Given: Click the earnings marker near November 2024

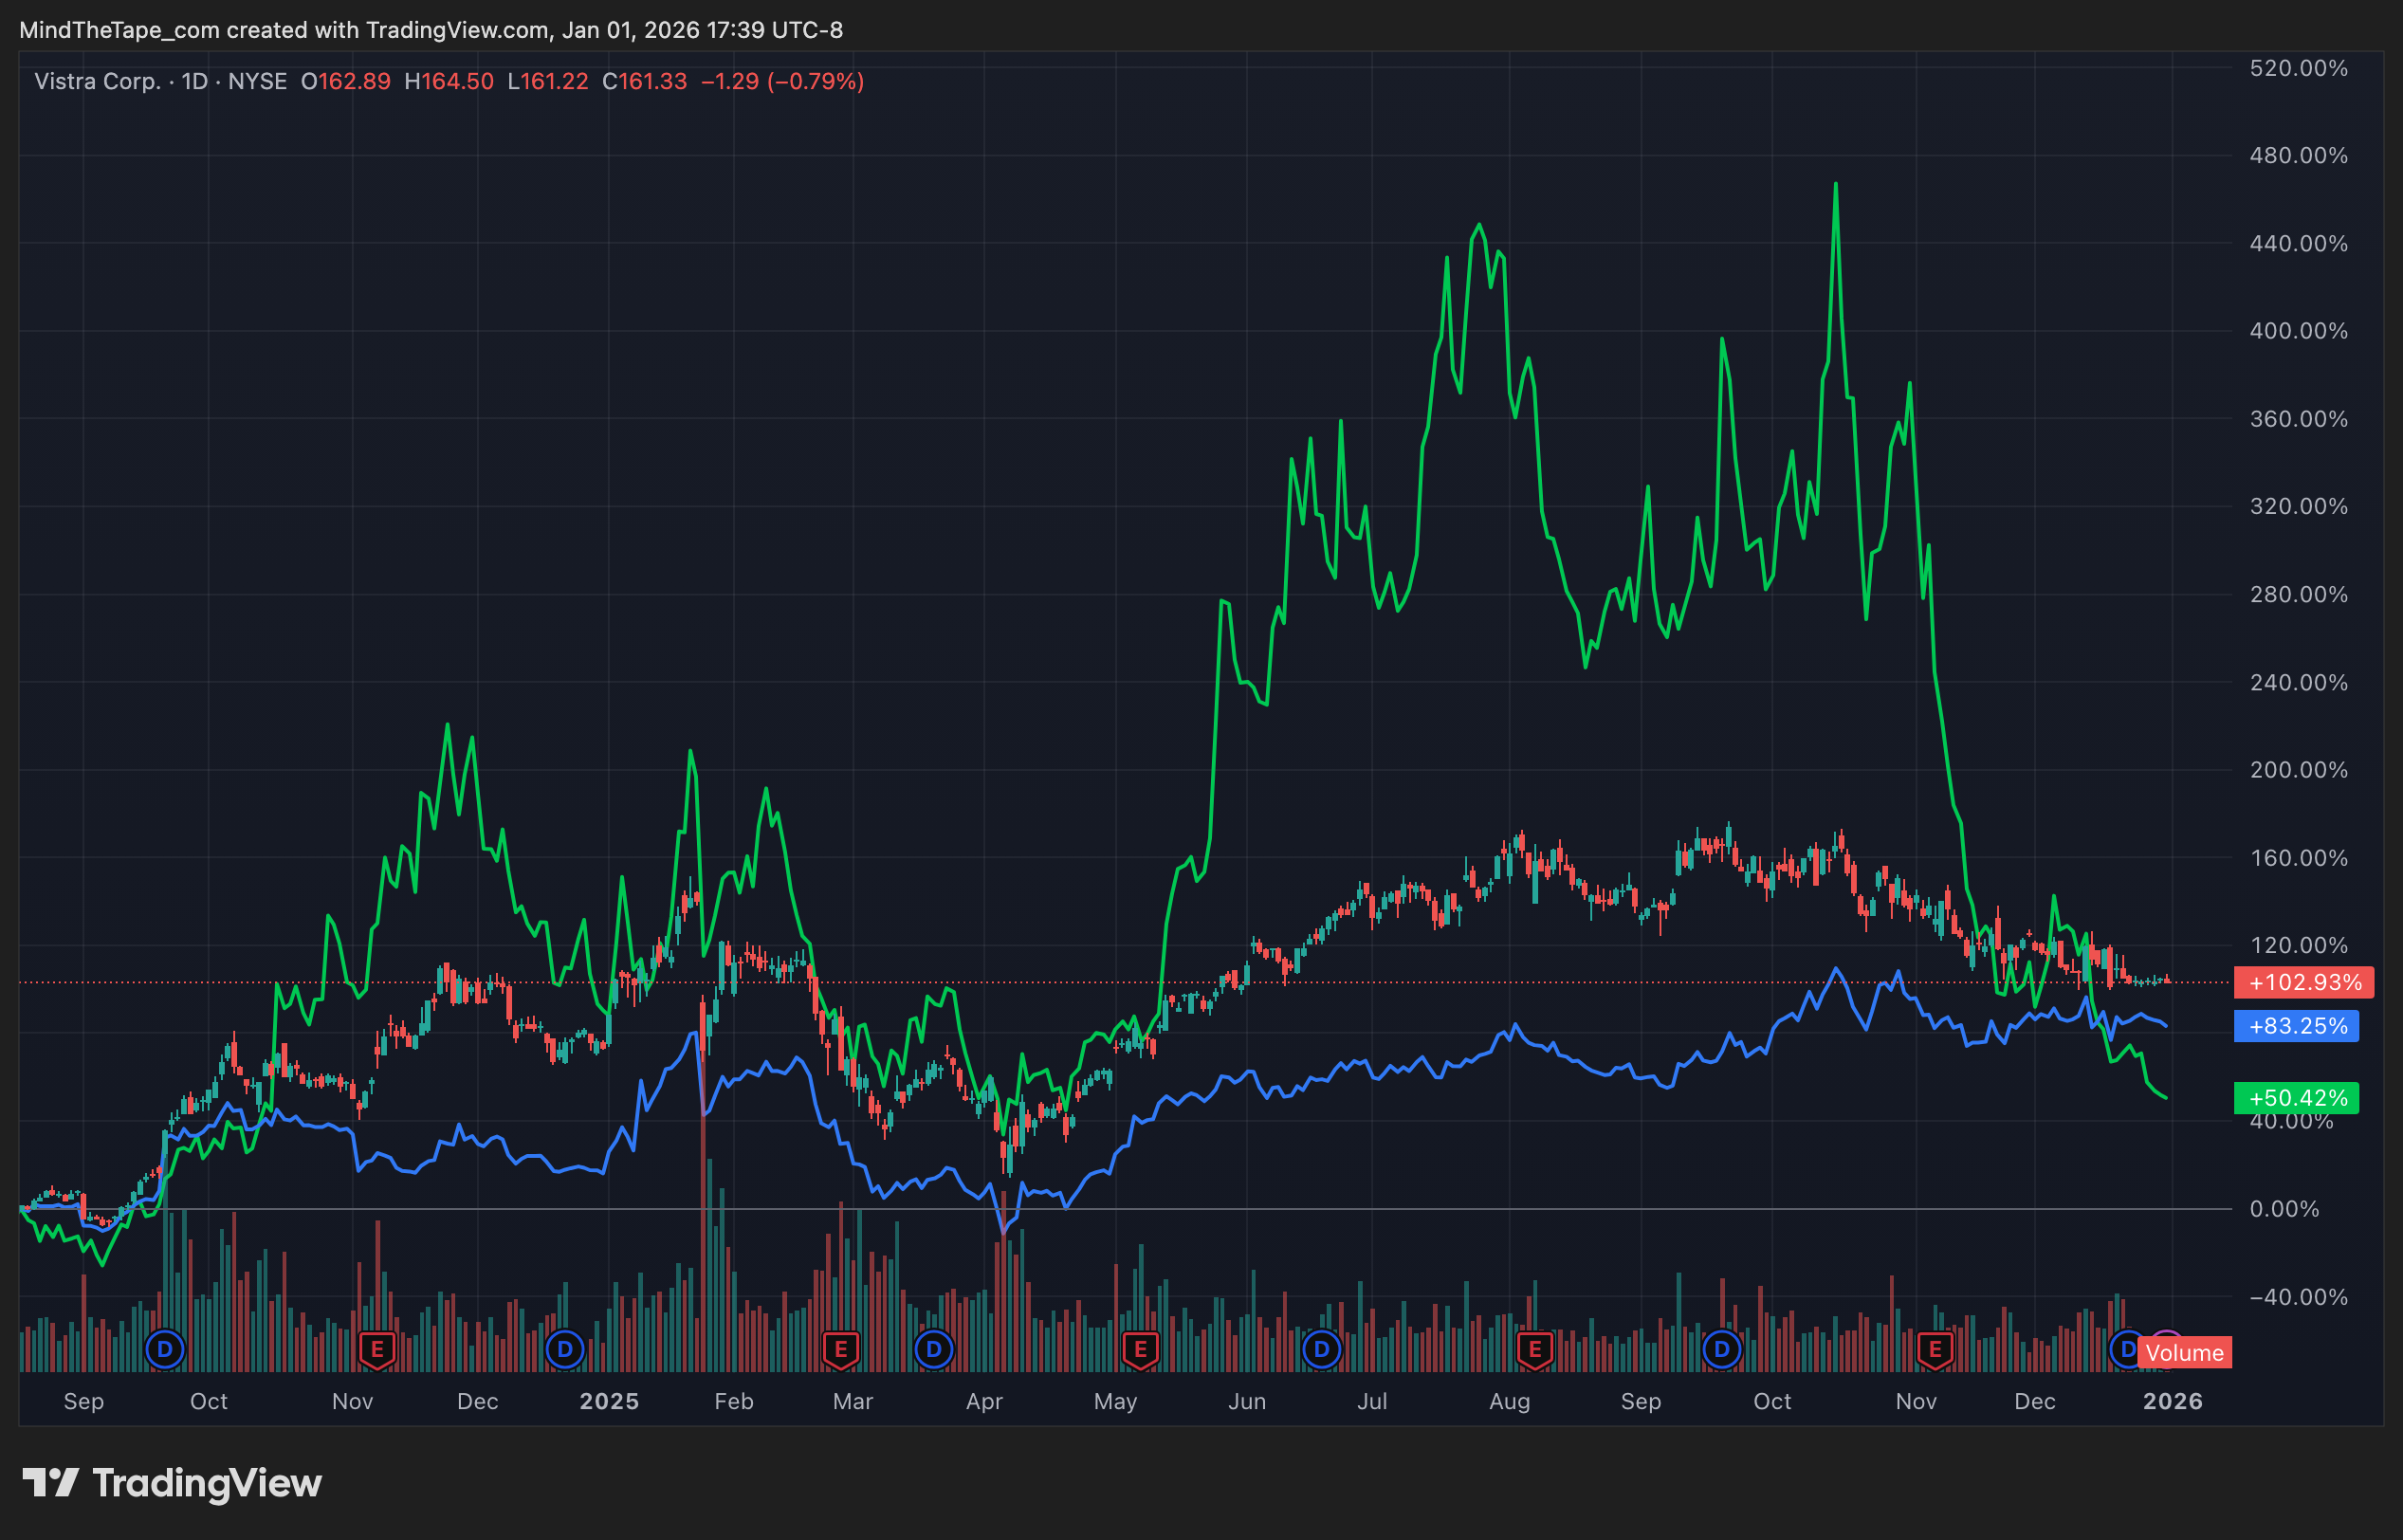Looking at the screenshot, I should [x=377, y=1350].
